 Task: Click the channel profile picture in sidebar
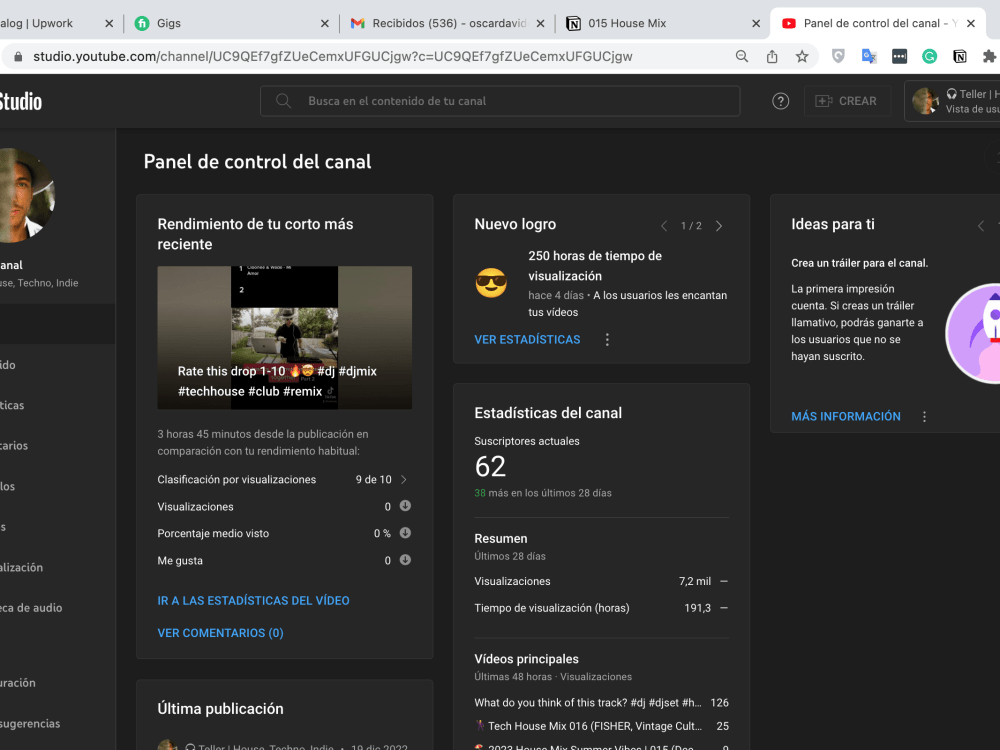point(27,195)
